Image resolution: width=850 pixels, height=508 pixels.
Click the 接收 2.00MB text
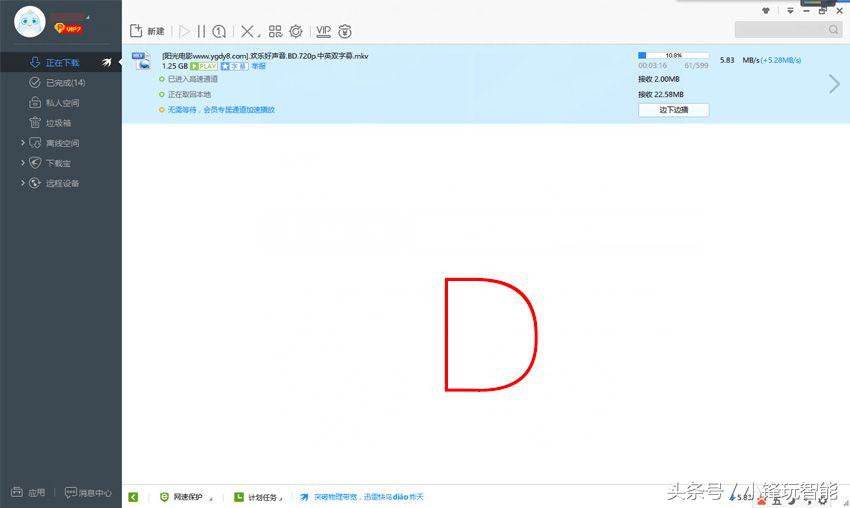click(659, 79)
